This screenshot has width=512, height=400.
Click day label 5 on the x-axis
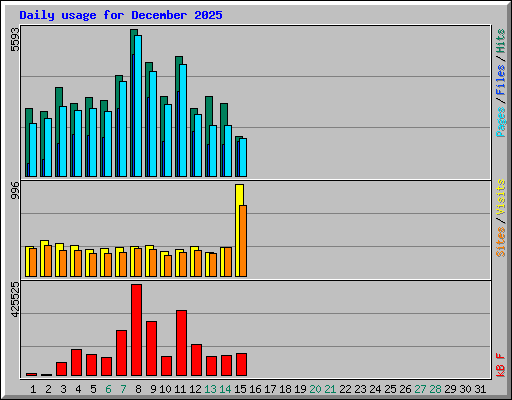93,389
